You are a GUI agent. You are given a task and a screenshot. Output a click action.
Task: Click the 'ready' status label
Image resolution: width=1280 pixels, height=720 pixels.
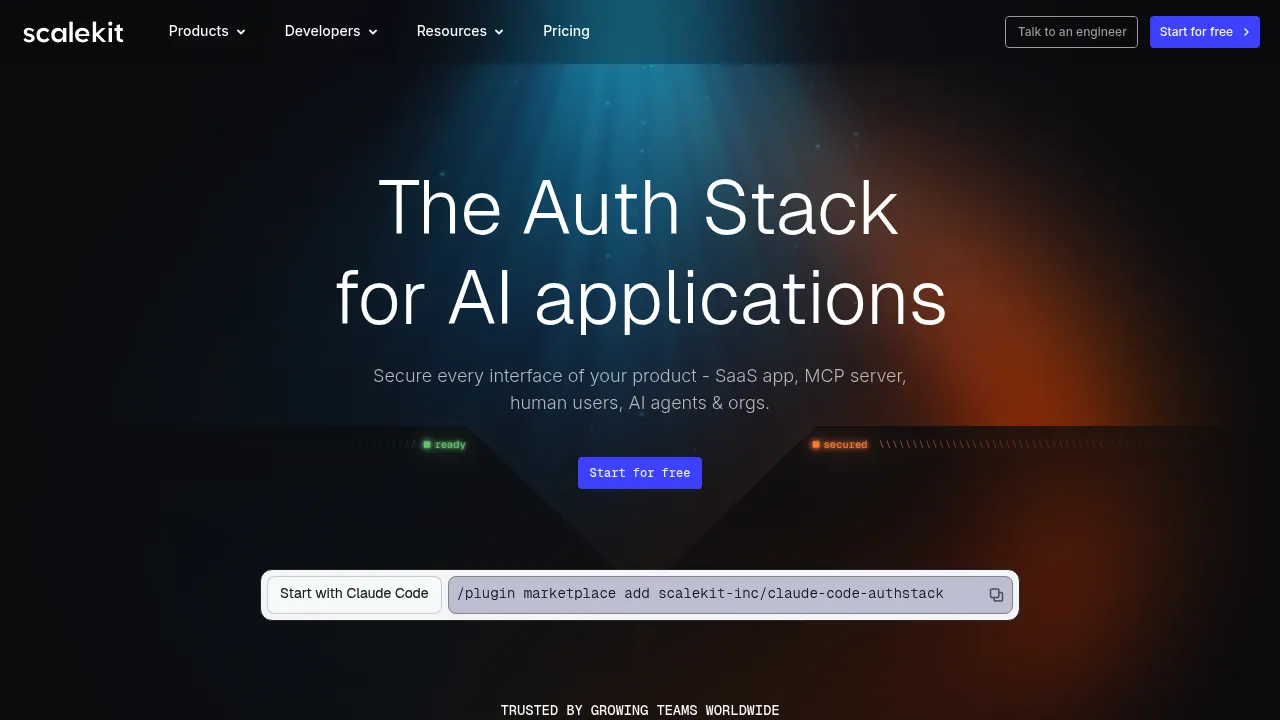coord(445,445)
